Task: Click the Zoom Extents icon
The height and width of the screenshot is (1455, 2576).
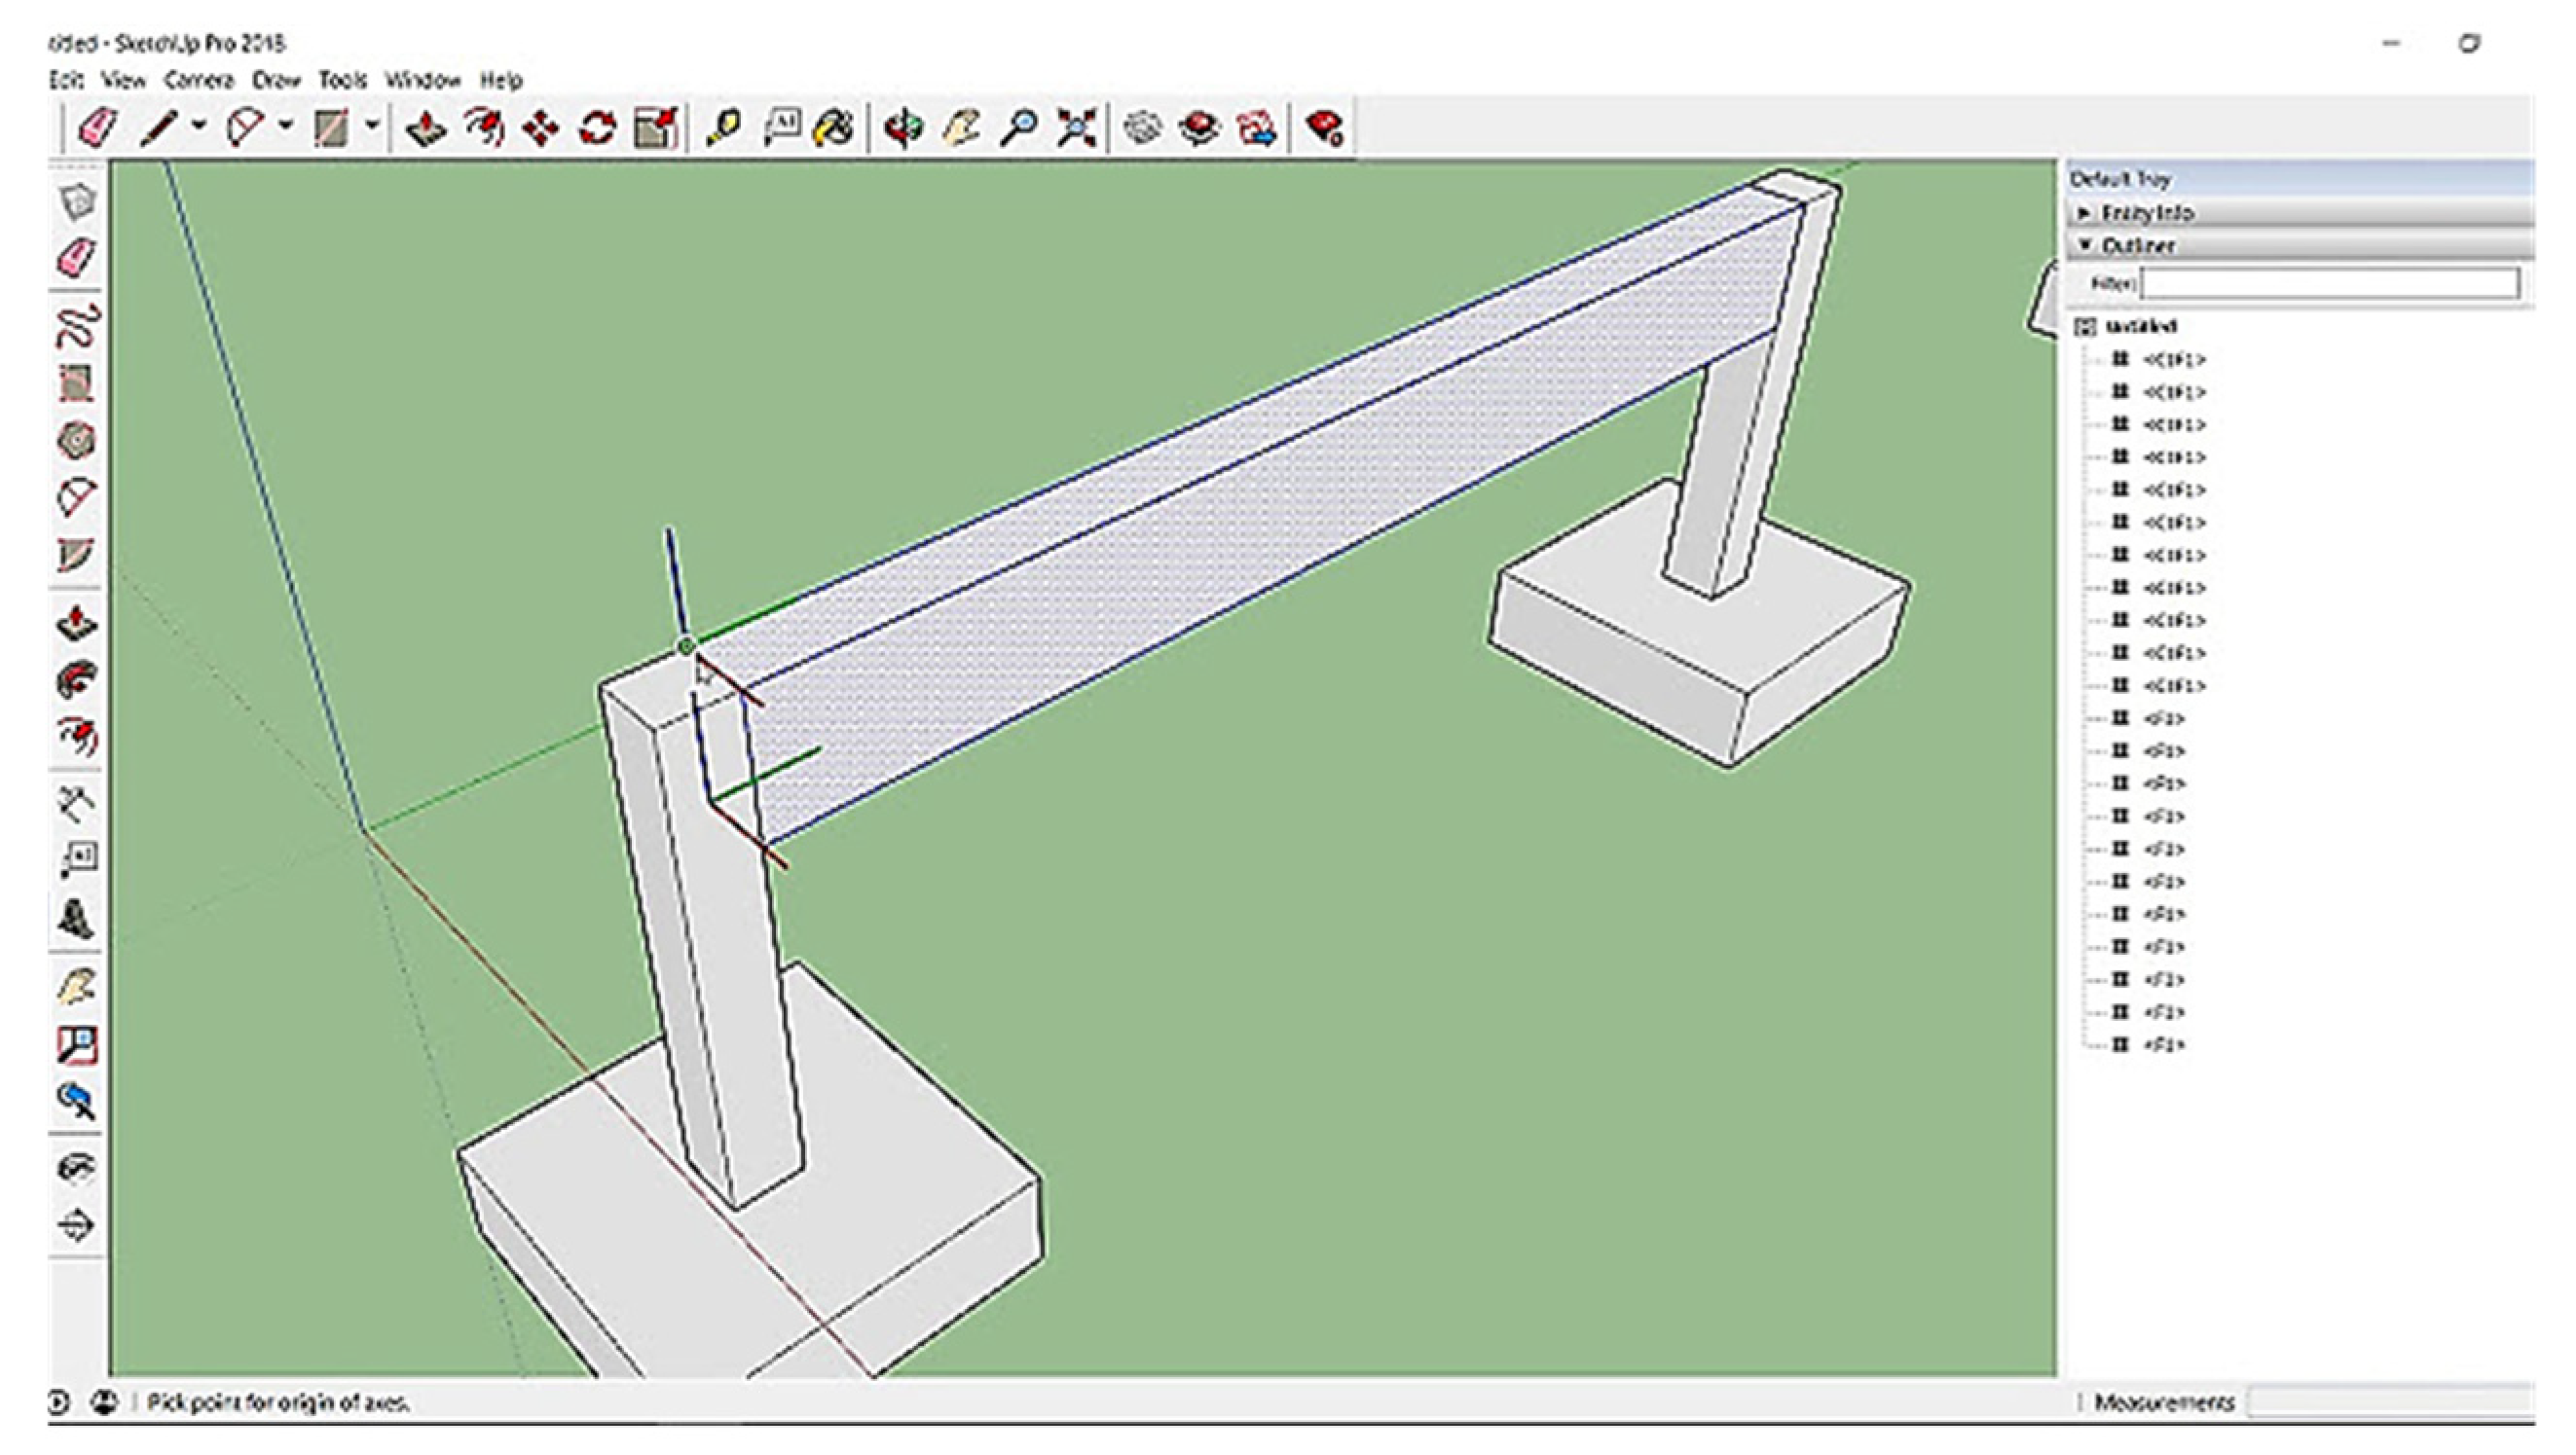Action: coord(1076,128)
